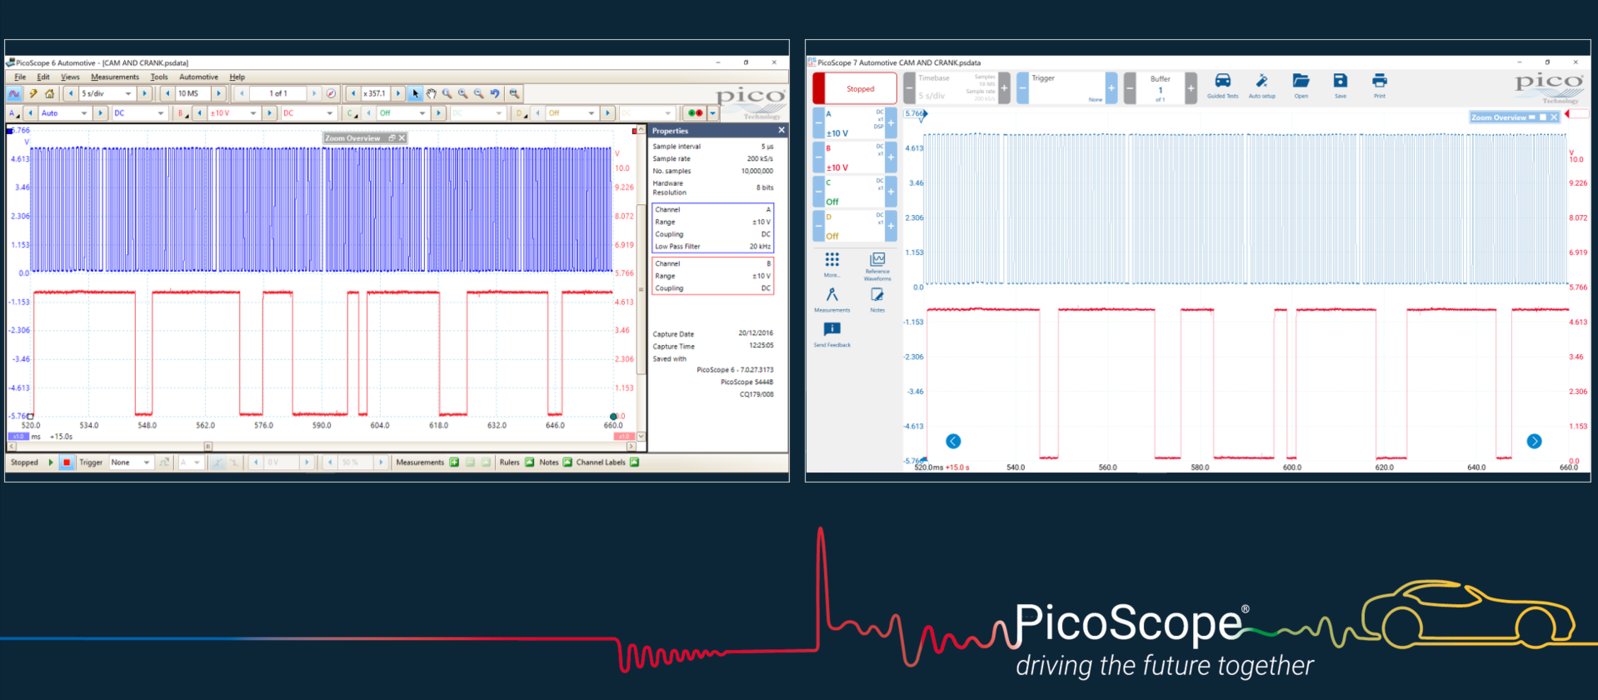1598x700 pixels.
Task: Open Channel A DC coupling dropdown
Action: [x=139, y=114]
